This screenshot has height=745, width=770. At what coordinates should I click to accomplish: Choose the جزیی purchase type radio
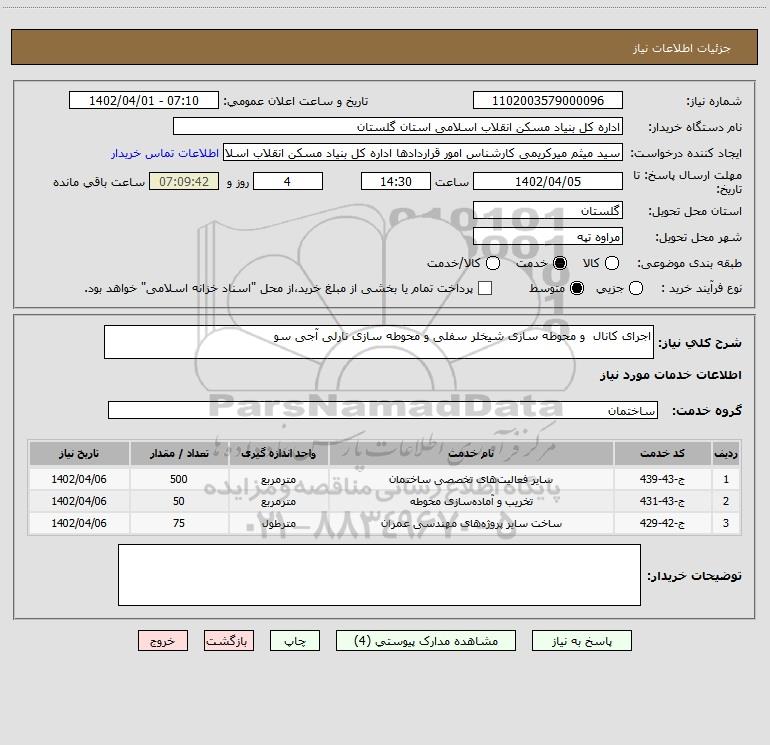(x=635, y=288)
